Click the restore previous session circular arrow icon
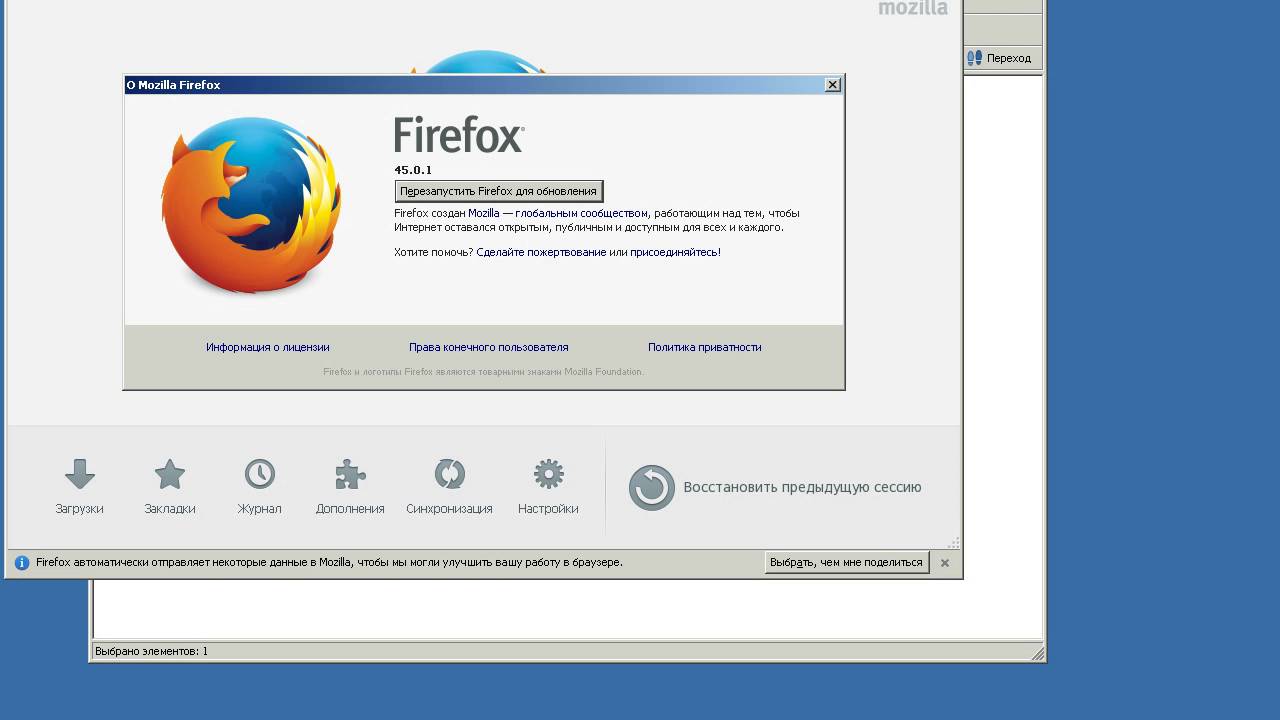Image resolution: width=1280 pixels, height=720 pixels. click(651, 488)
